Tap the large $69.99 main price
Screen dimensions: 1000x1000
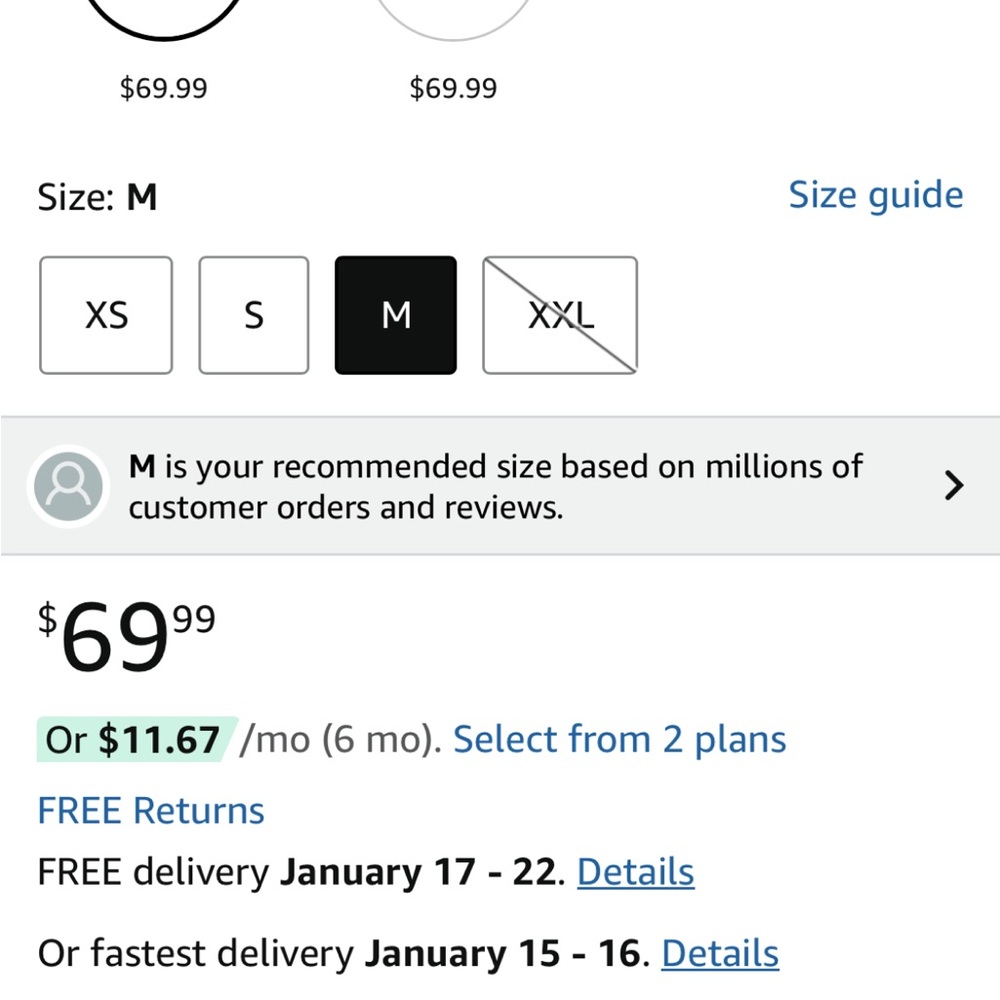coord(127,636)
